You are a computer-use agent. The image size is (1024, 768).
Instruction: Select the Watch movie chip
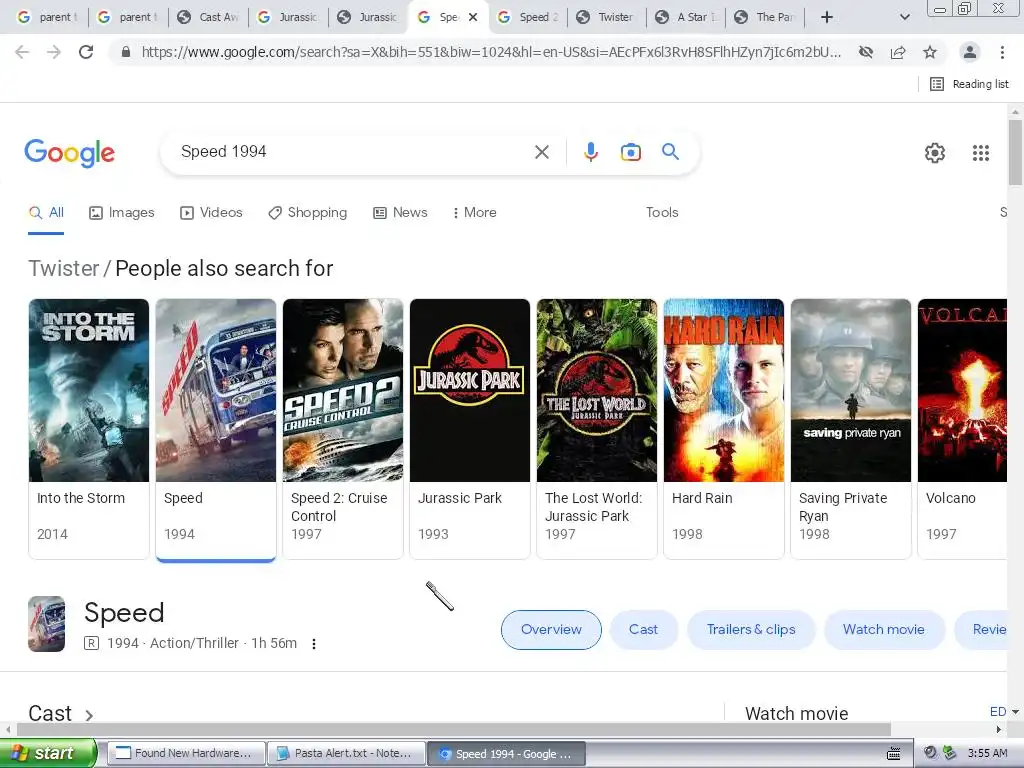[884, 630]
